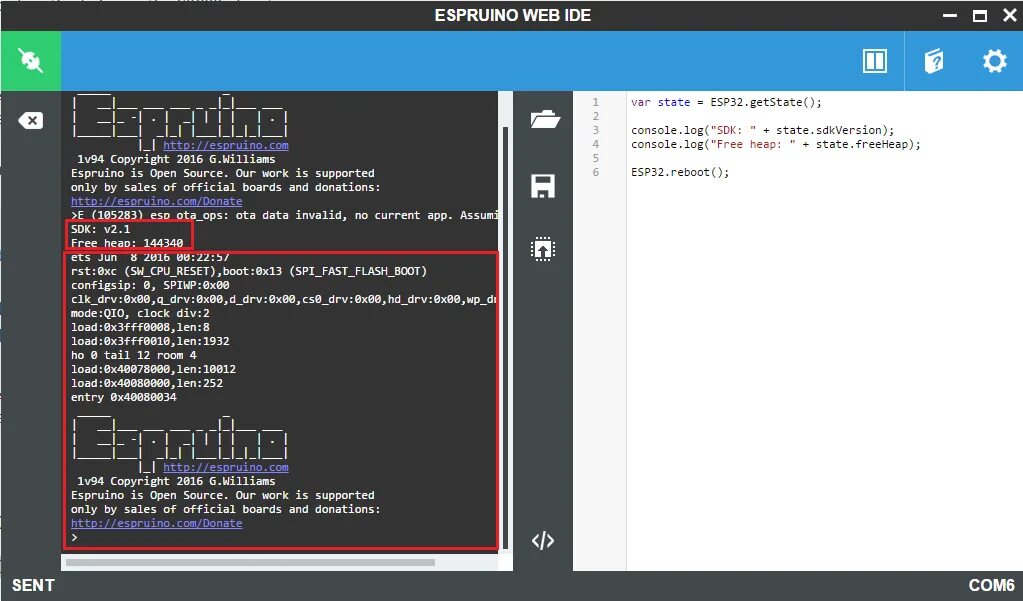Click the 'entry 0x40080034' terminal line
The image size is (1023, 601).
tap(124, 397)
